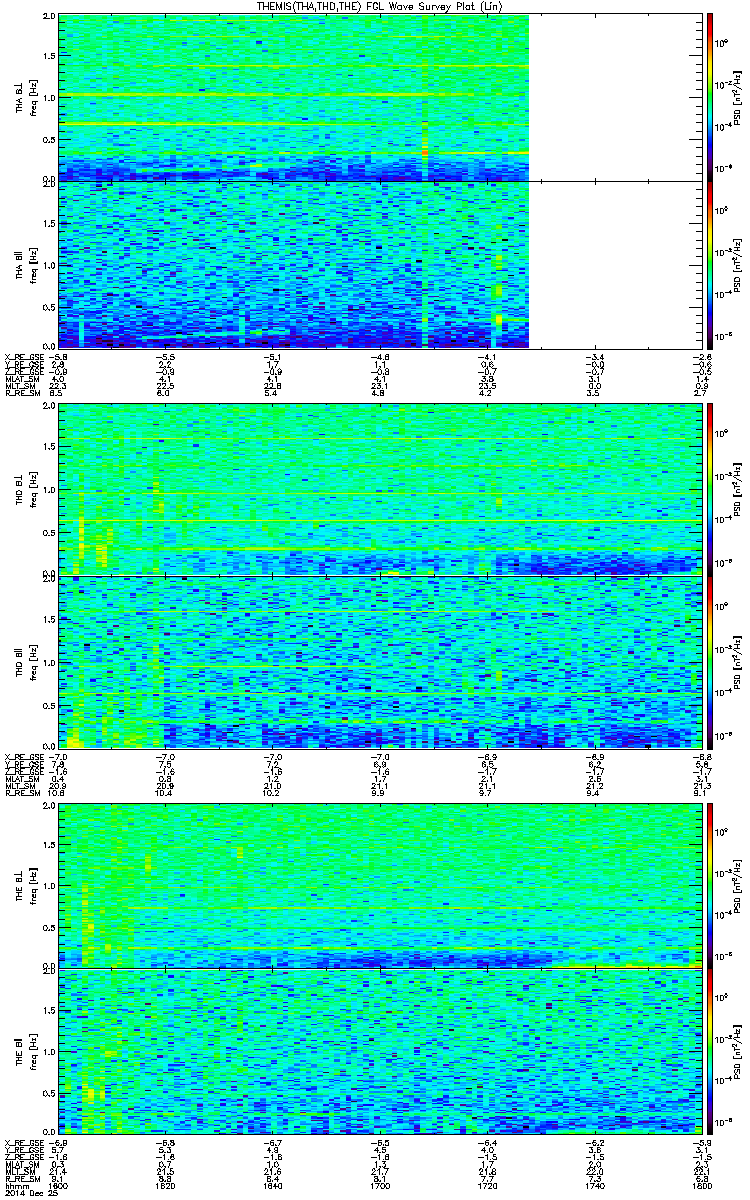Click the PSD [nT²/Hz] label of THE Bll
Viewport: 750px width, 1200px height.
(x=737, y=1053)
